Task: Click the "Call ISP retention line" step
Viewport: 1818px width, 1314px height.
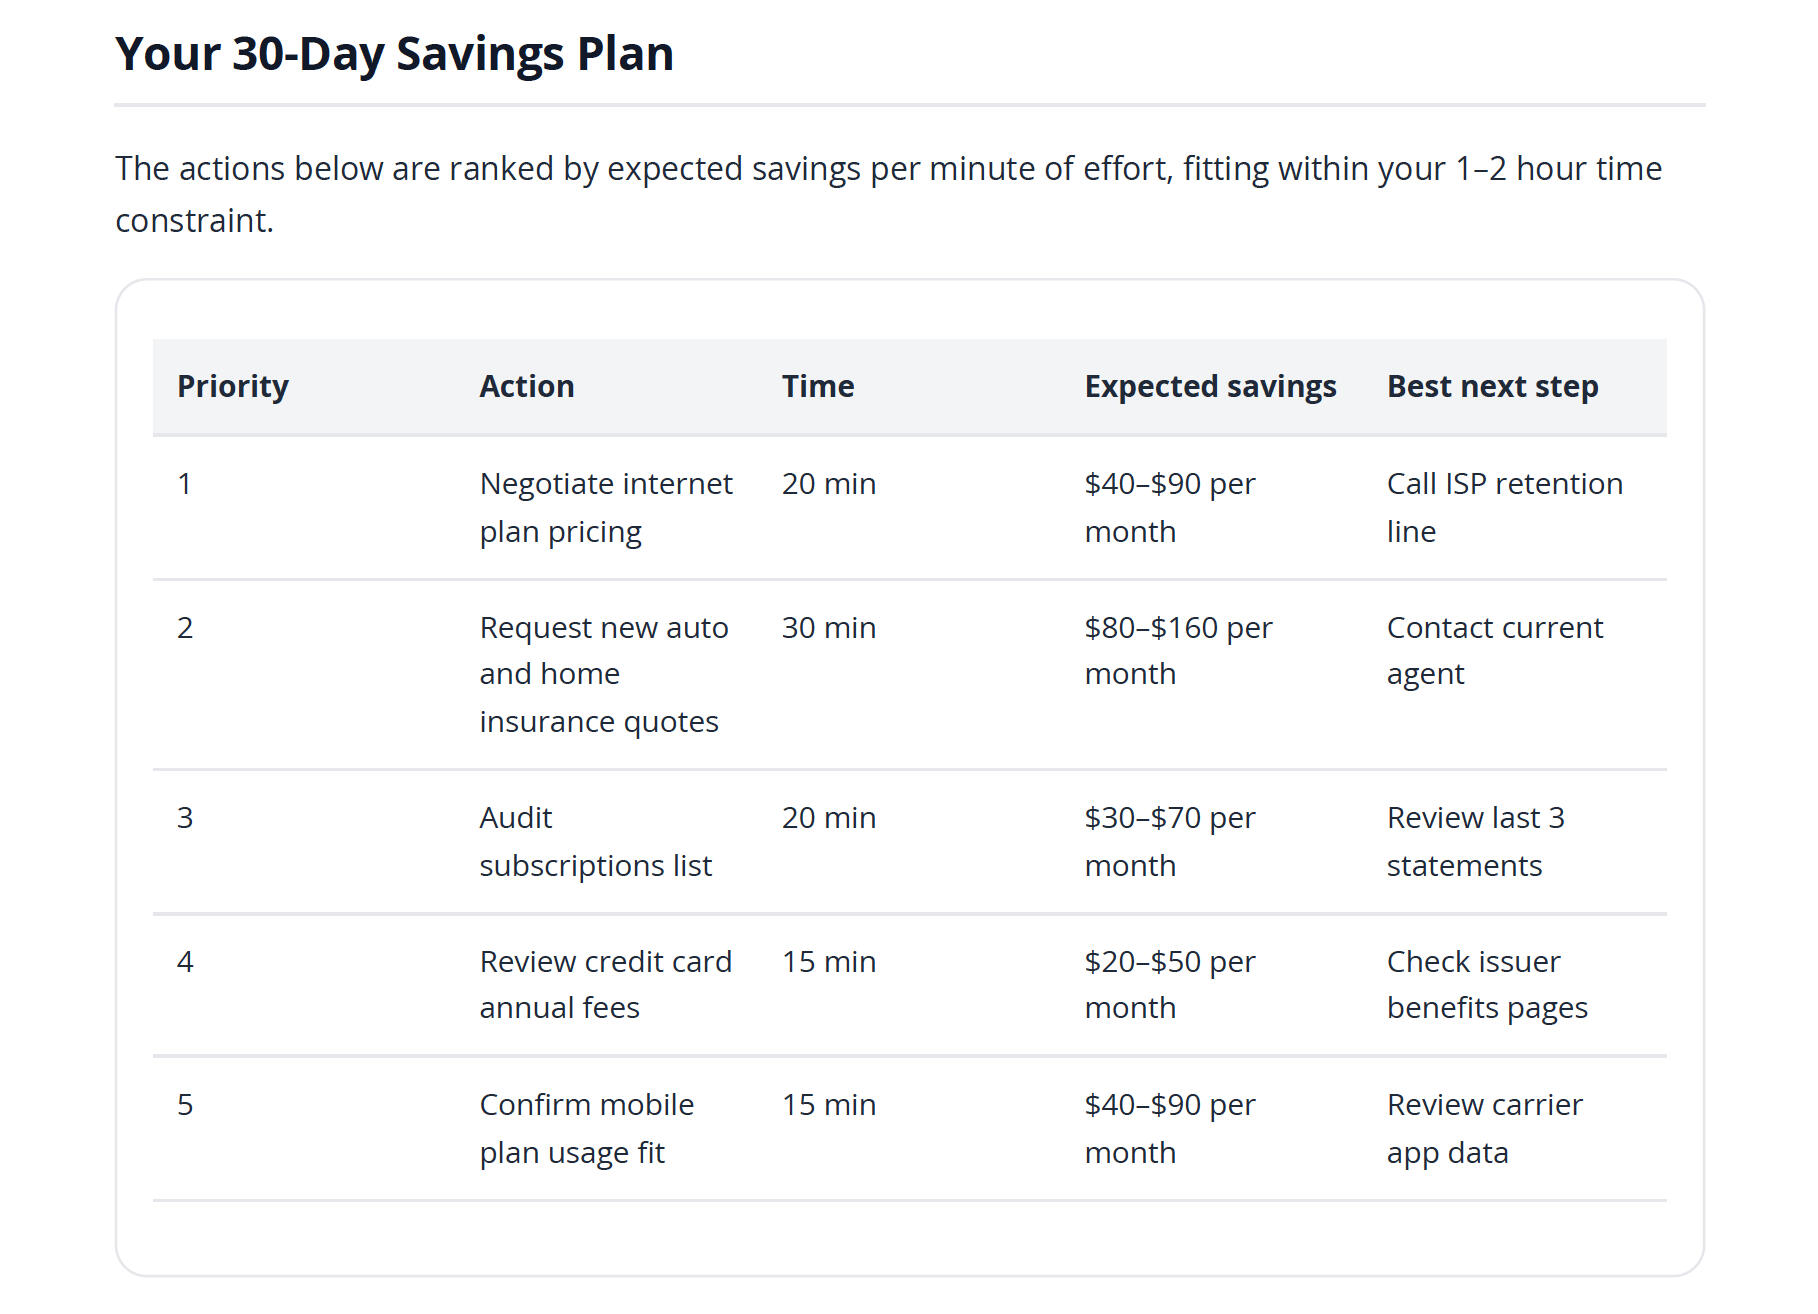Action: click(x=1503, y=507)
